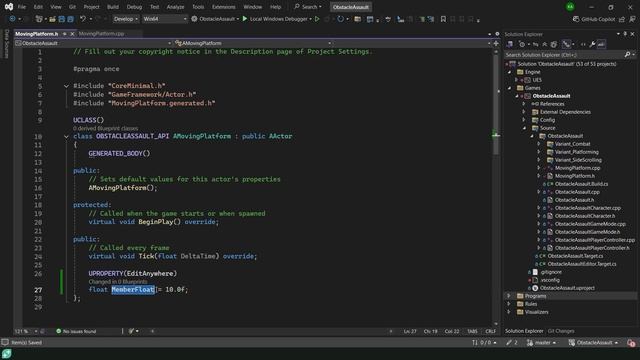Image resolution: width=640 pixels, height=360 pixels.
Task: Click Start Without Debugging outline play icon
Action: coord(317,19)
